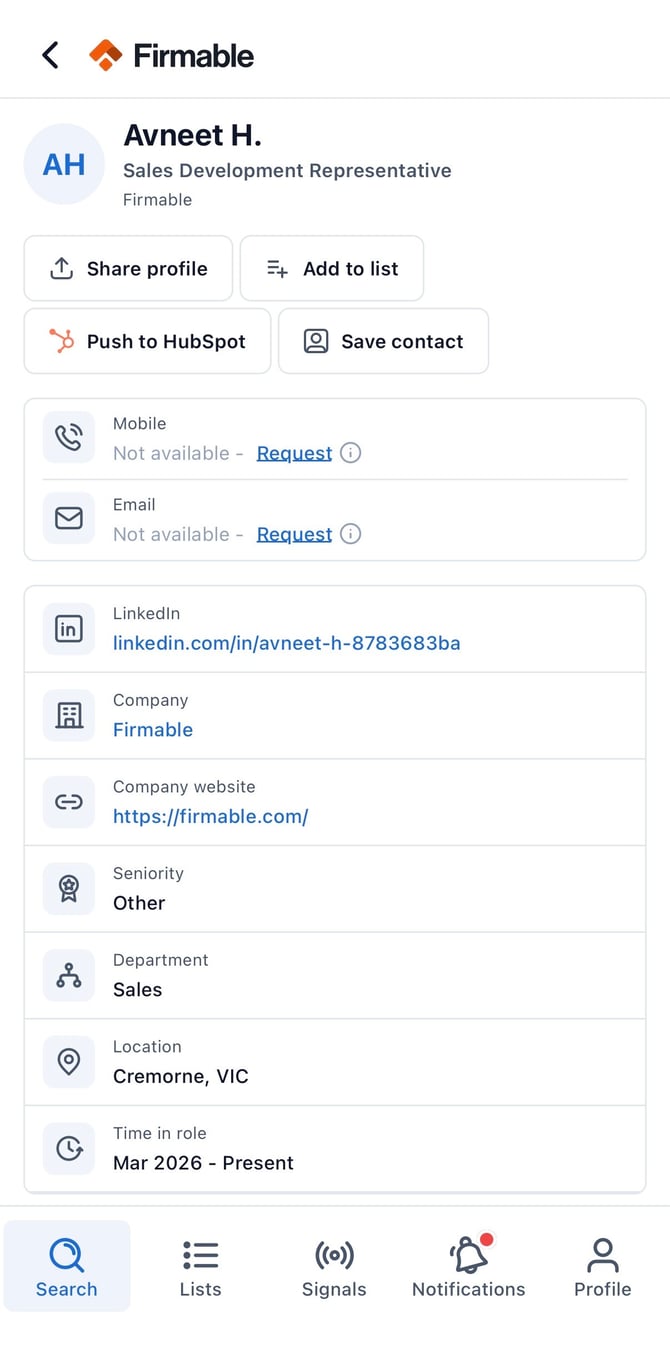
Task: Tap the Mobile phone icon
Action: (69, 437)
